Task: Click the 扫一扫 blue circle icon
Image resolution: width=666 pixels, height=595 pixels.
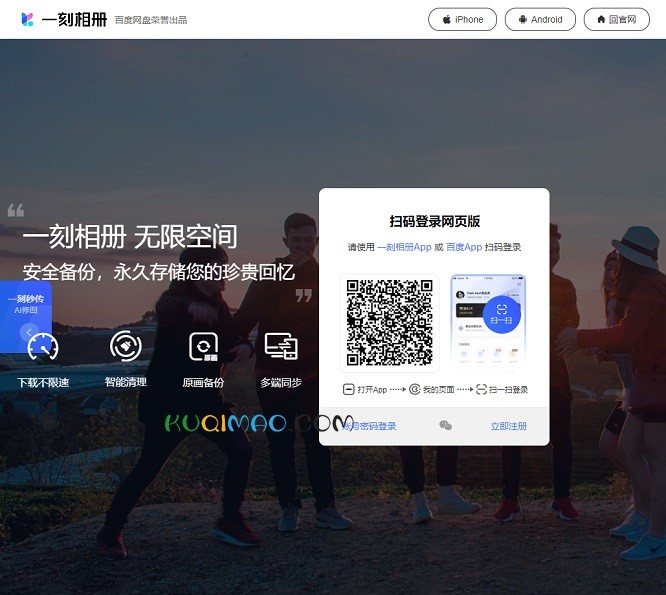Action: pos(502,315)
